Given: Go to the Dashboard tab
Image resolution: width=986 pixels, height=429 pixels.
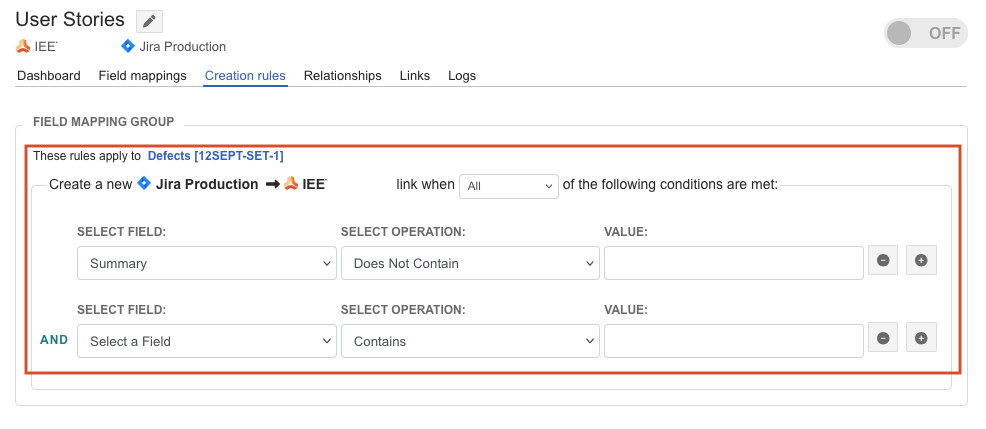Looking at the screenshot, I should 49,75.
